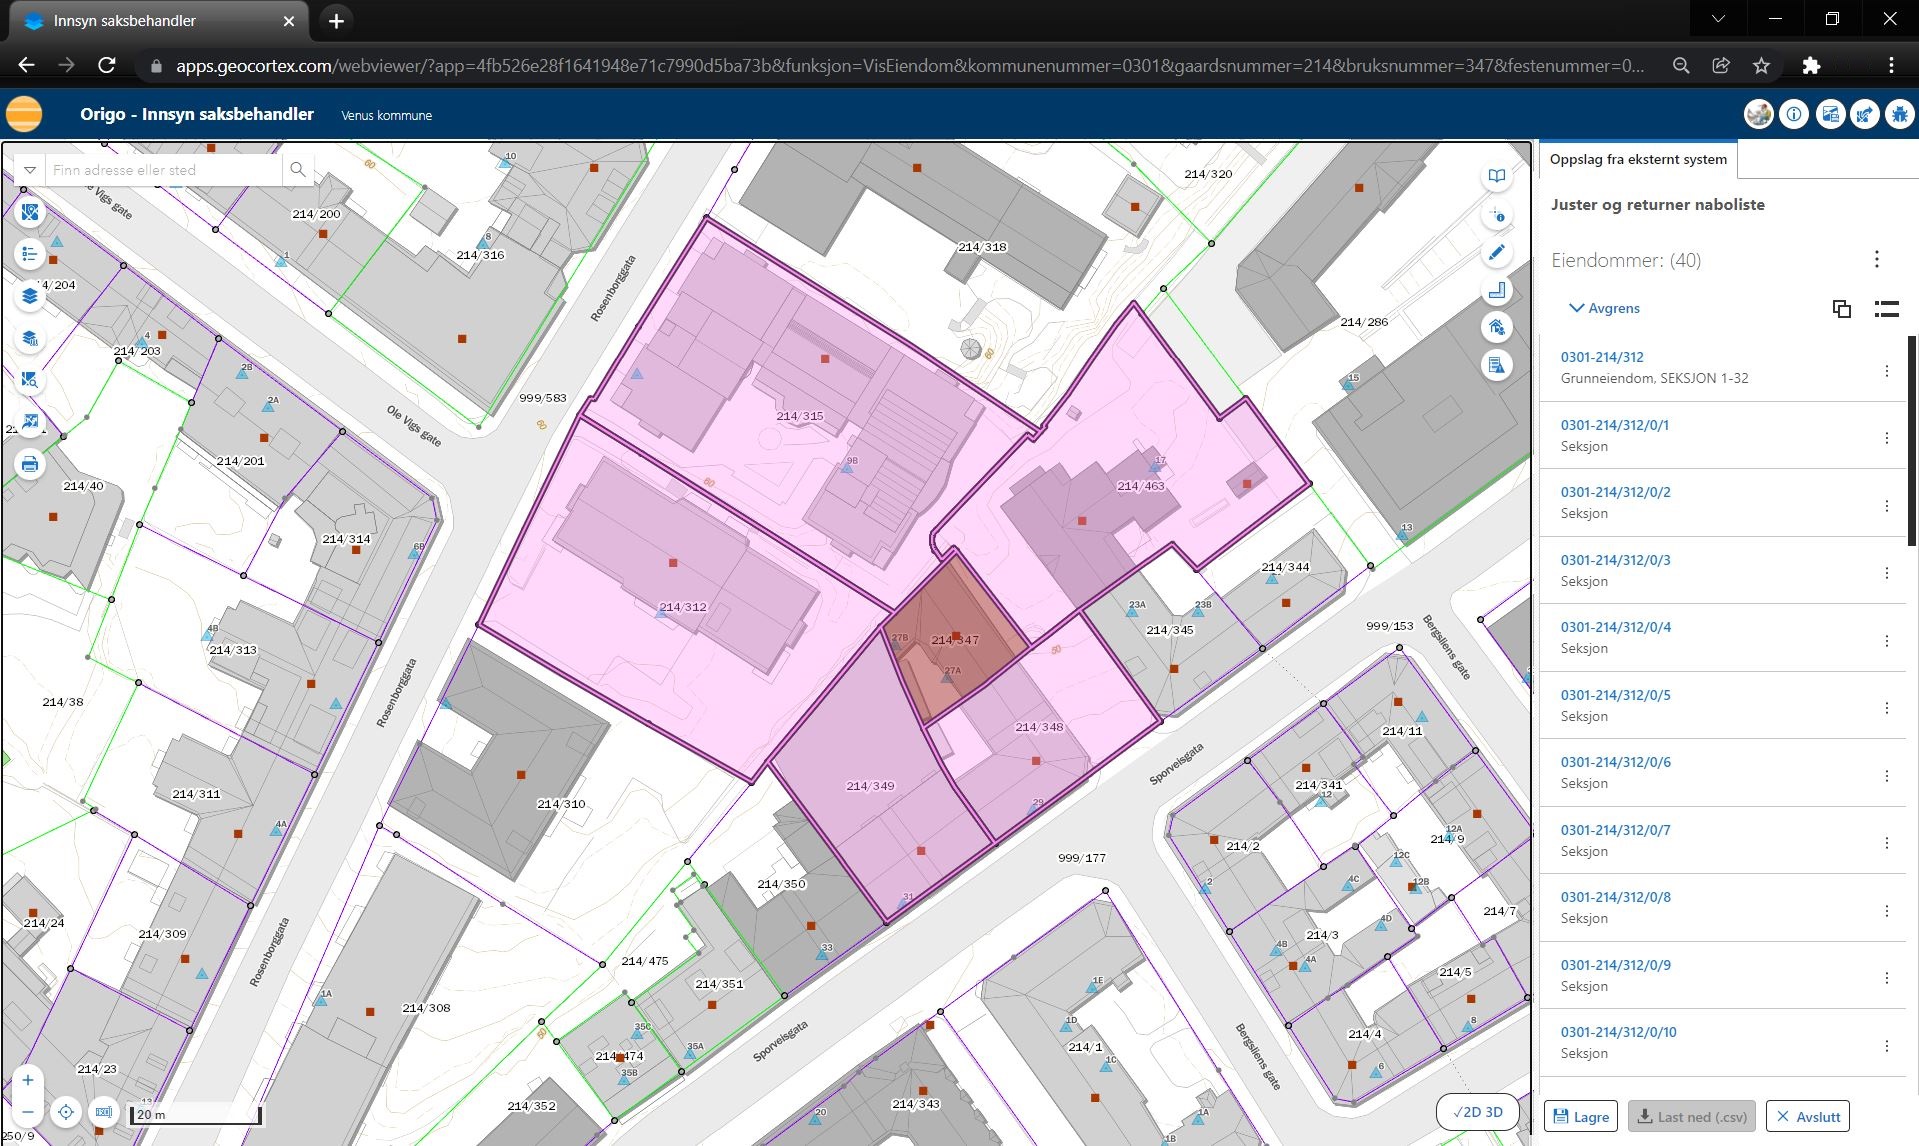
Task: Open the map location tool in left toolbar
Action: click(x=30, y=212)
